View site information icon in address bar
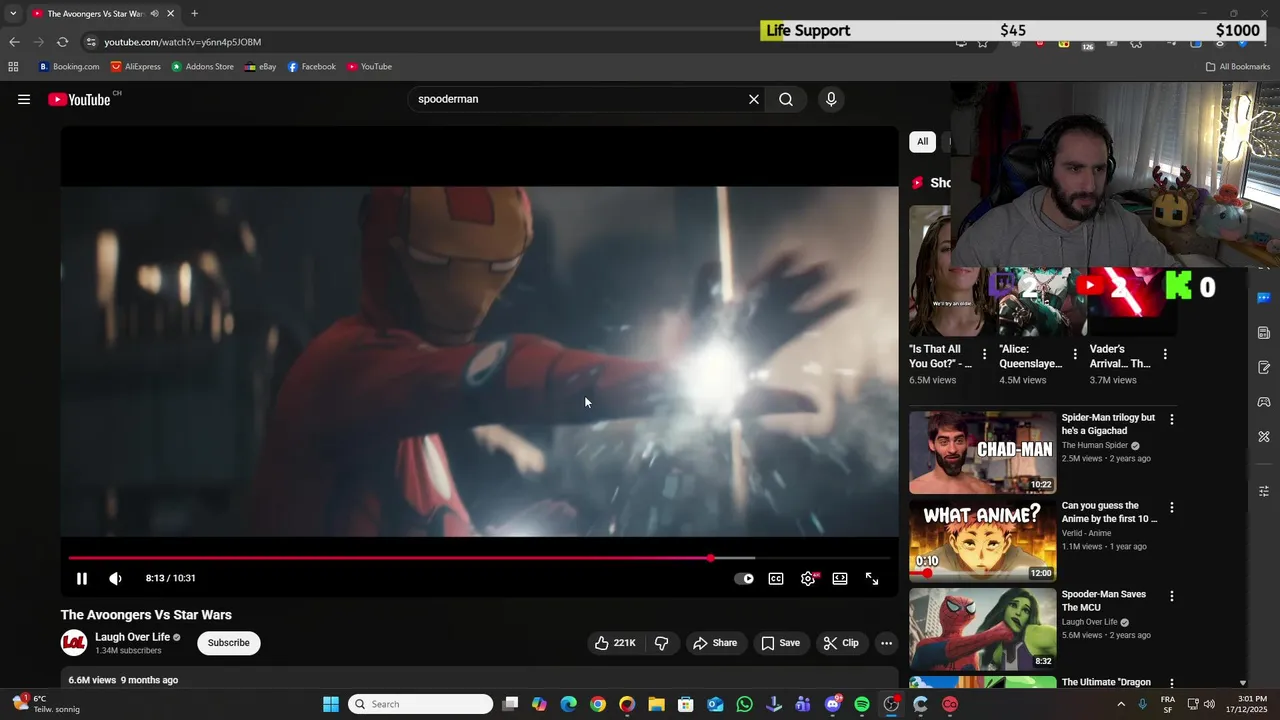 (x=91, y=42)
